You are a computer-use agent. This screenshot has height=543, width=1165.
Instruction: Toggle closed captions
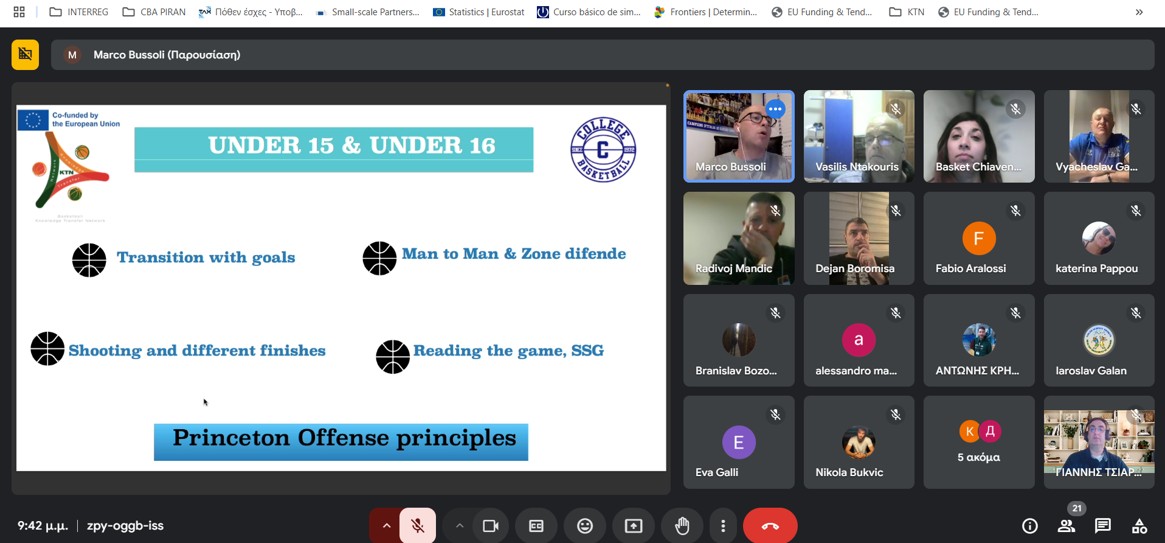(537, 526)
